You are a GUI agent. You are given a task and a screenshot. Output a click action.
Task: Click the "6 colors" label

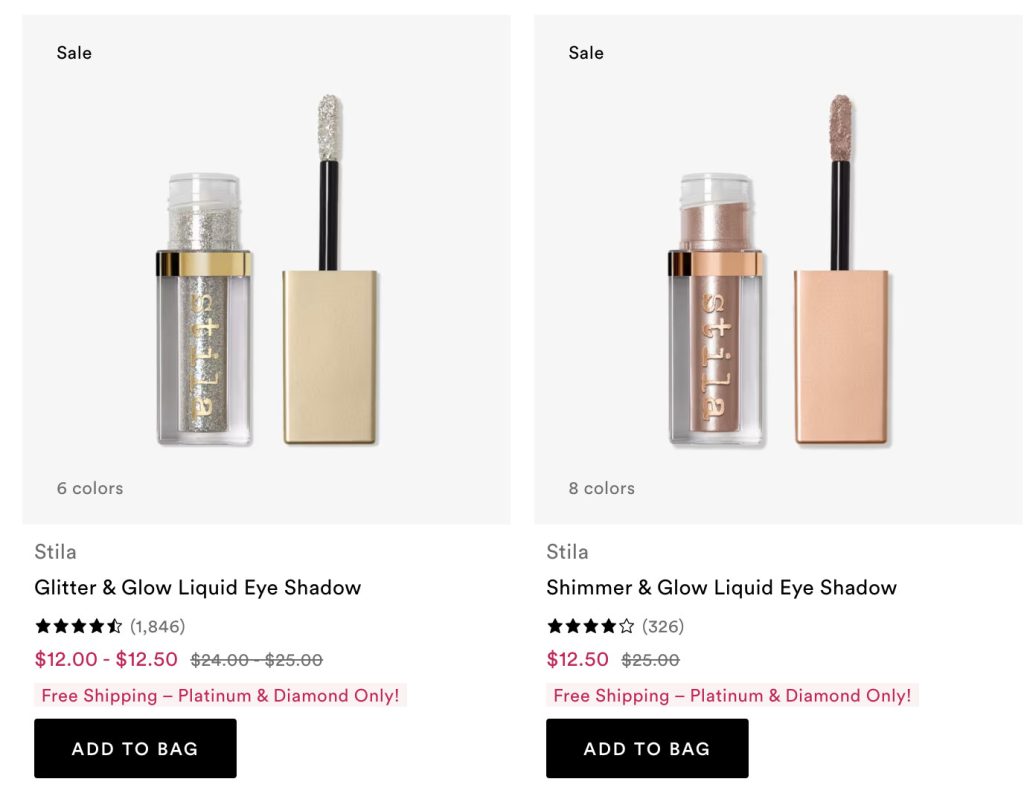click(90, 488)
